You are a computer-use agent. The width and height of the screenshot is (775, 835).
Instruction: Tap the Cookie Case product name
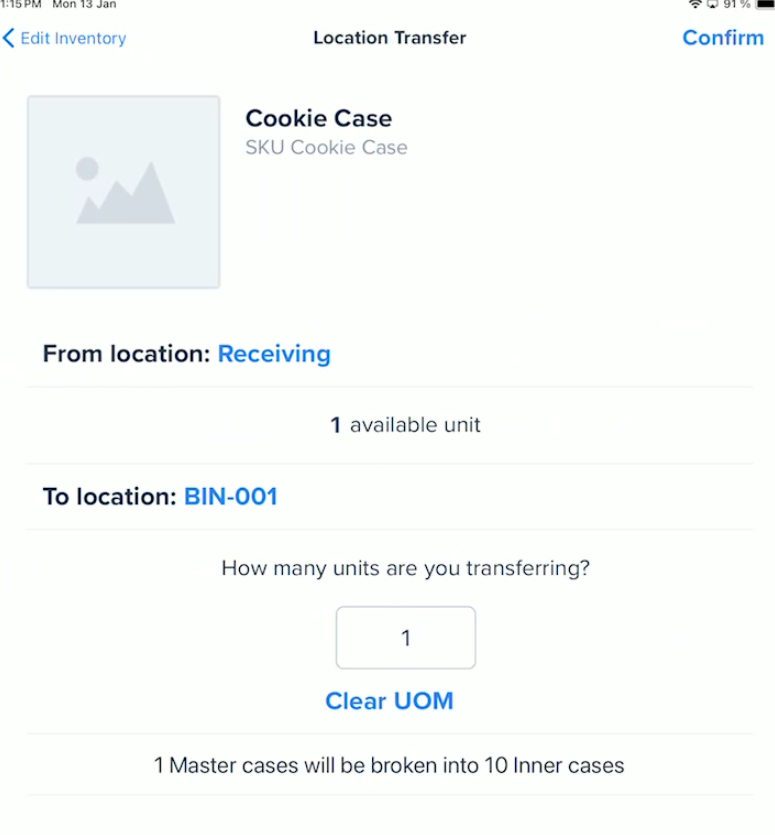[319, 118]
